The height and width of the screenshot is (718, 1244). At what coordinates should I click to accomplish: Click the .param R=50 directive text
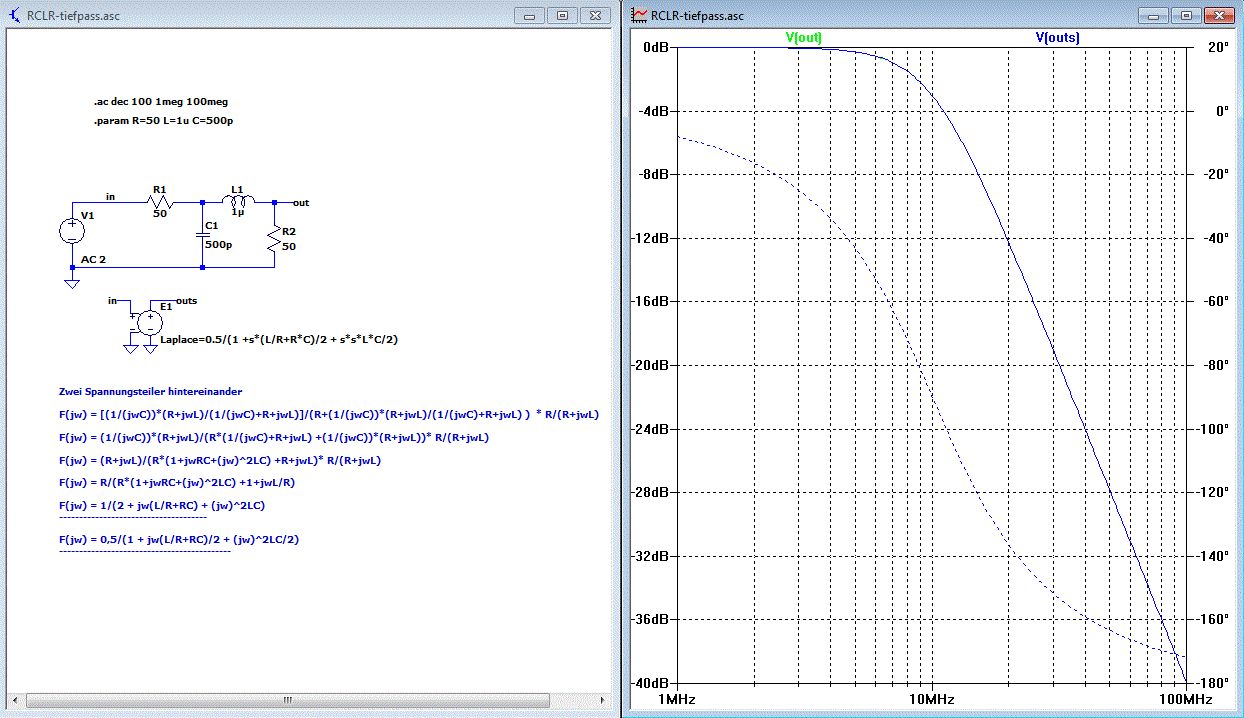[x=164, y=121]
